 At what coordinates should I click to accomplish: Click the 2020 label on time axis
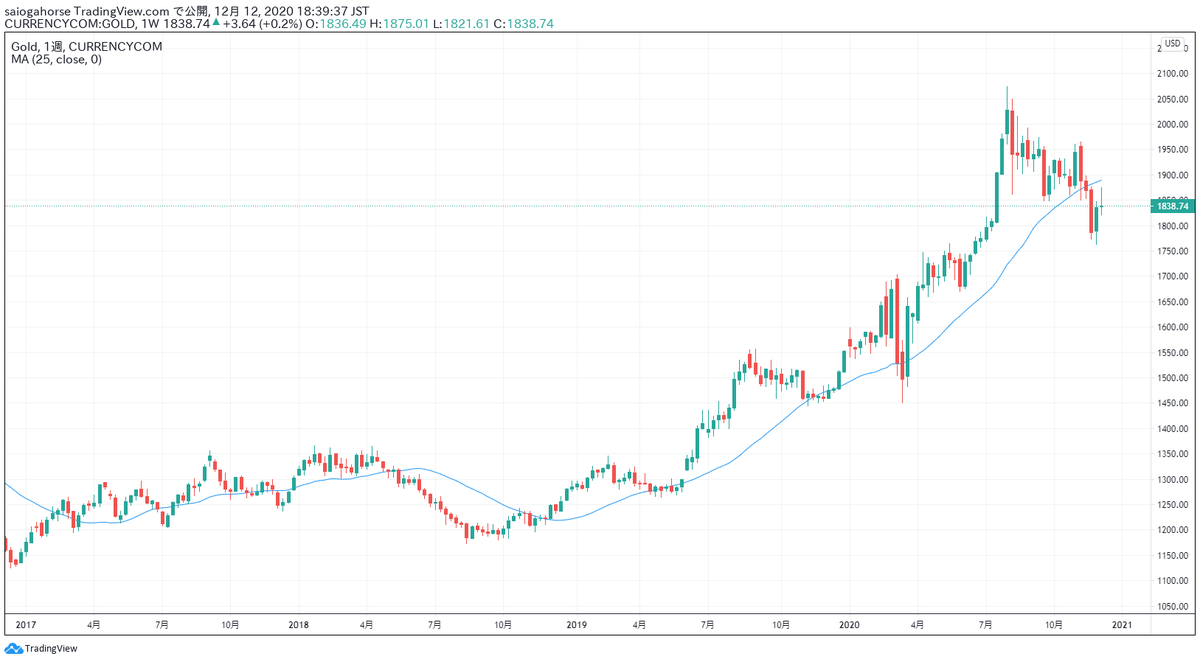(849, 625)
